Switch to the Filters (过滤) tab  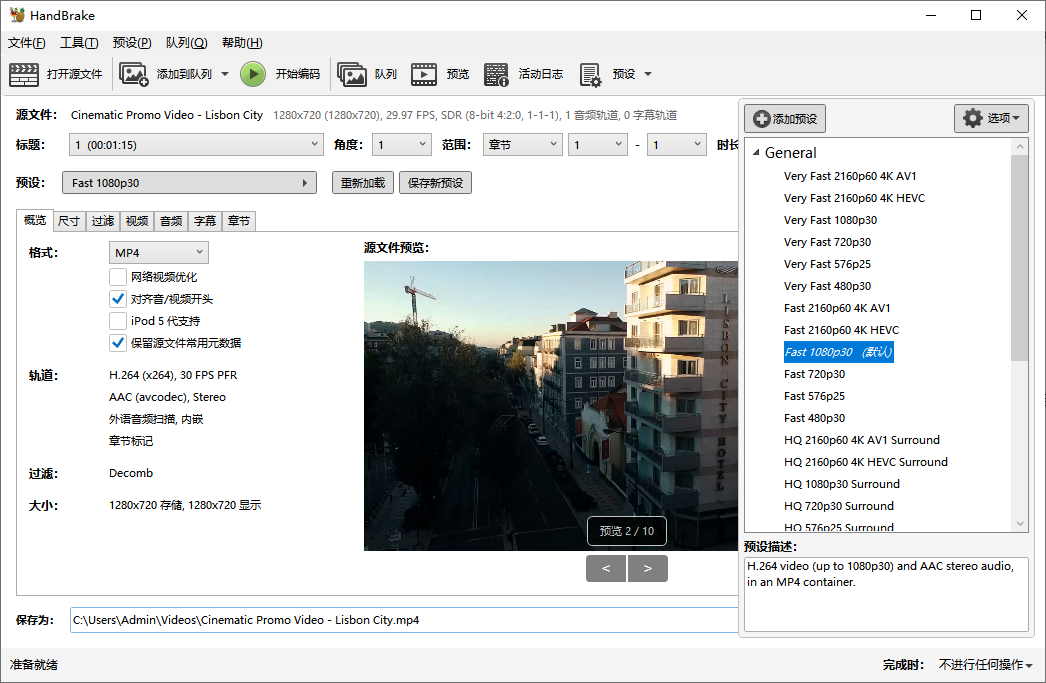(103, 221)
